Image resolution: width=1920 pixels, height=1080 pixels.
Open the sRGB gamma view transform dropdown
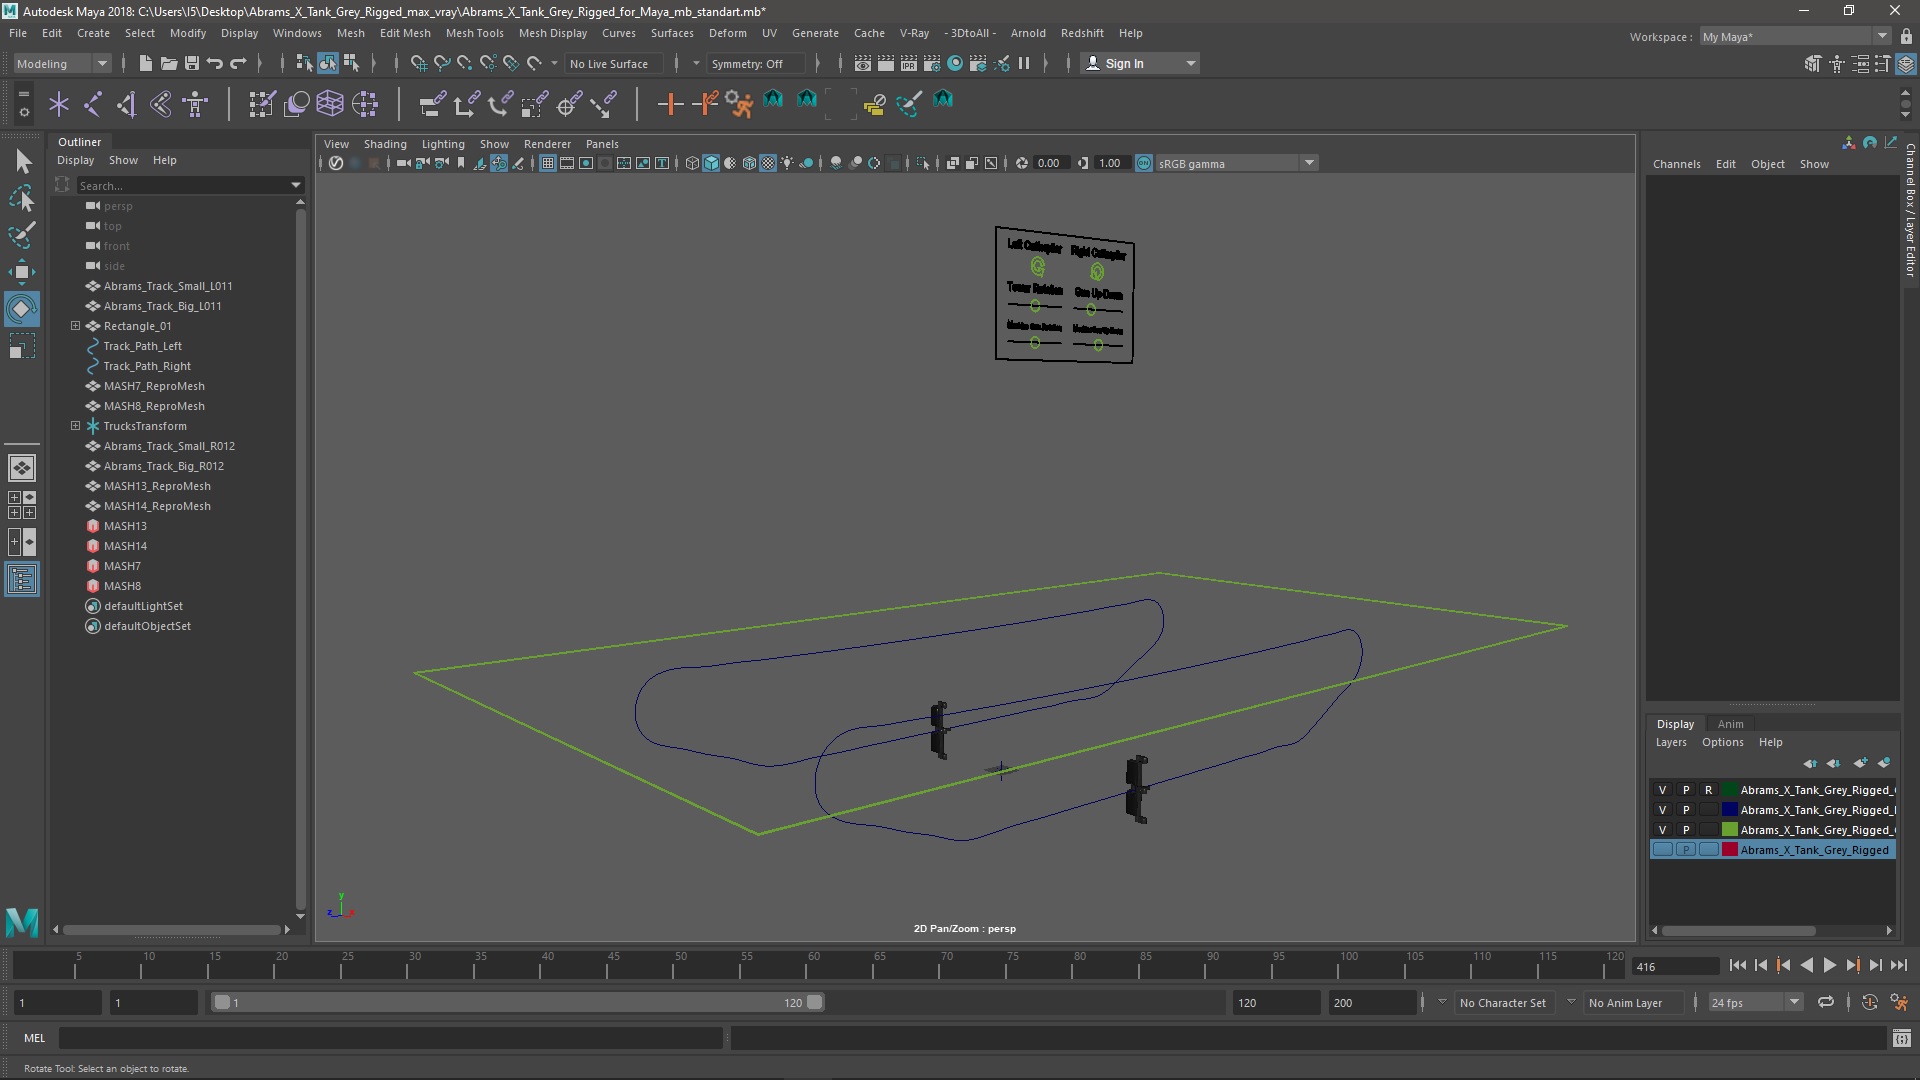(x=1237, y=163)
